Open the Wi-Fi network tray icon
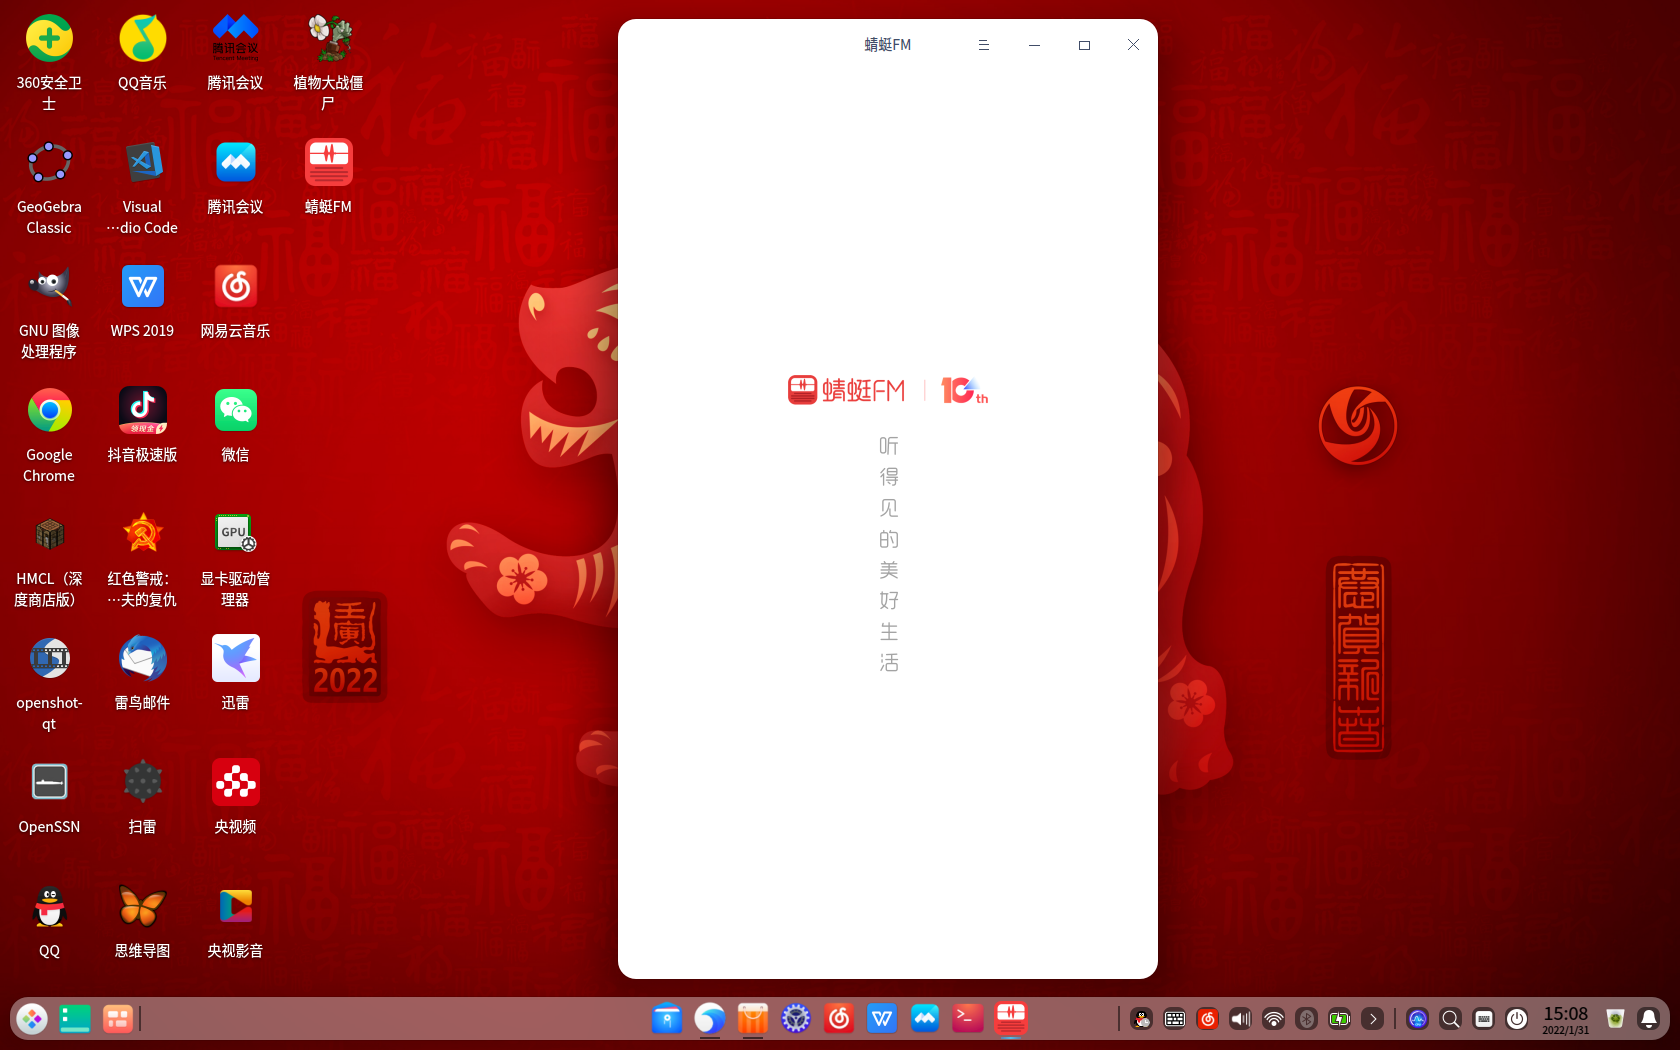The image size is (1680, 1050). point(1273,1019)
